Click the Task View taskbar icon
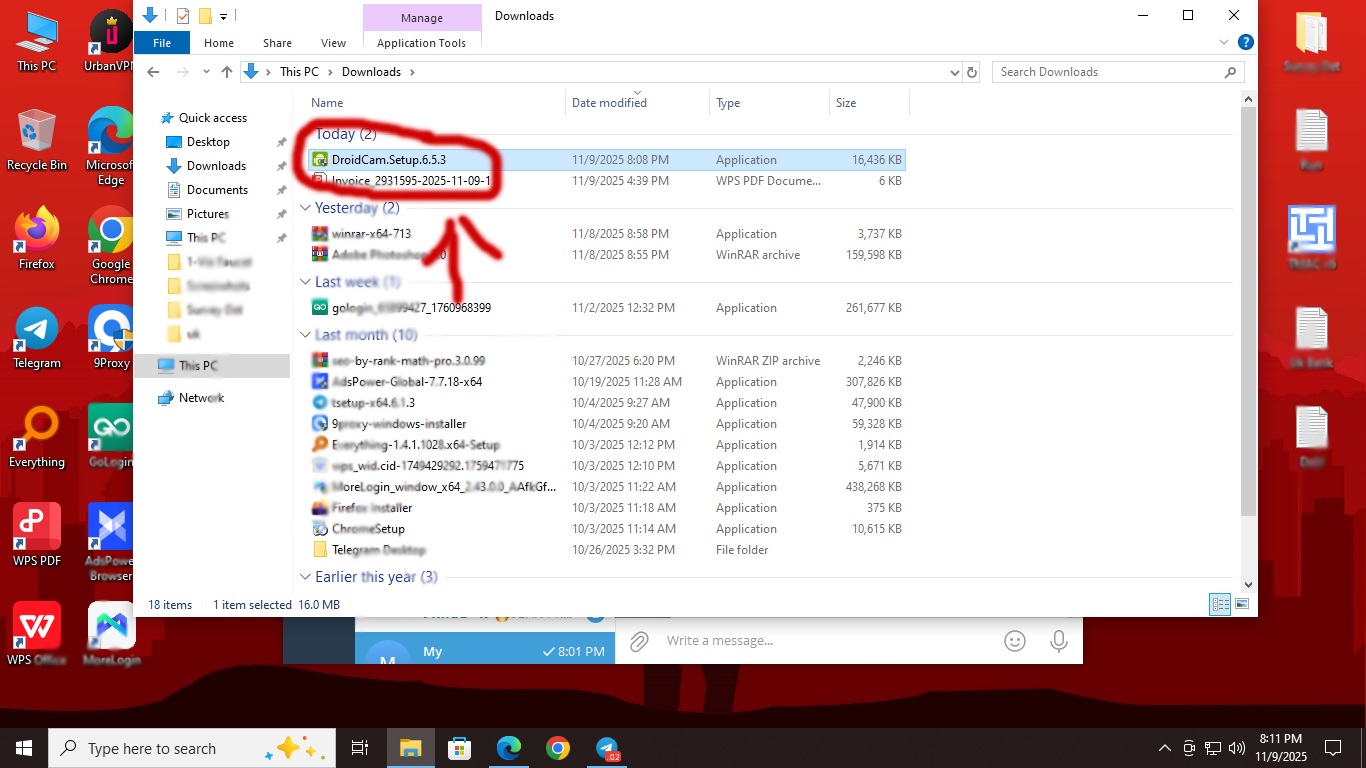The height and width of the screenshot is (768, 1366). 360,748
